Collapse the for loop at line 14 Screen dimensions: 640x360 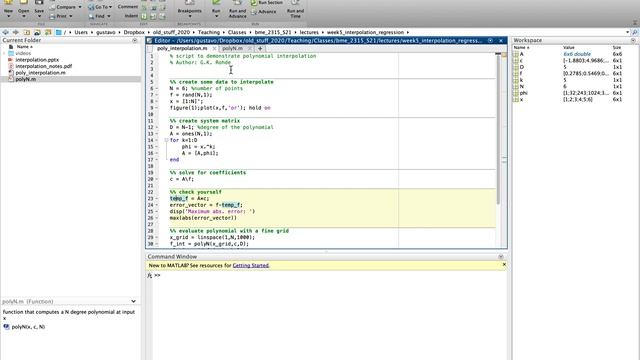click(x=166, y=140)
